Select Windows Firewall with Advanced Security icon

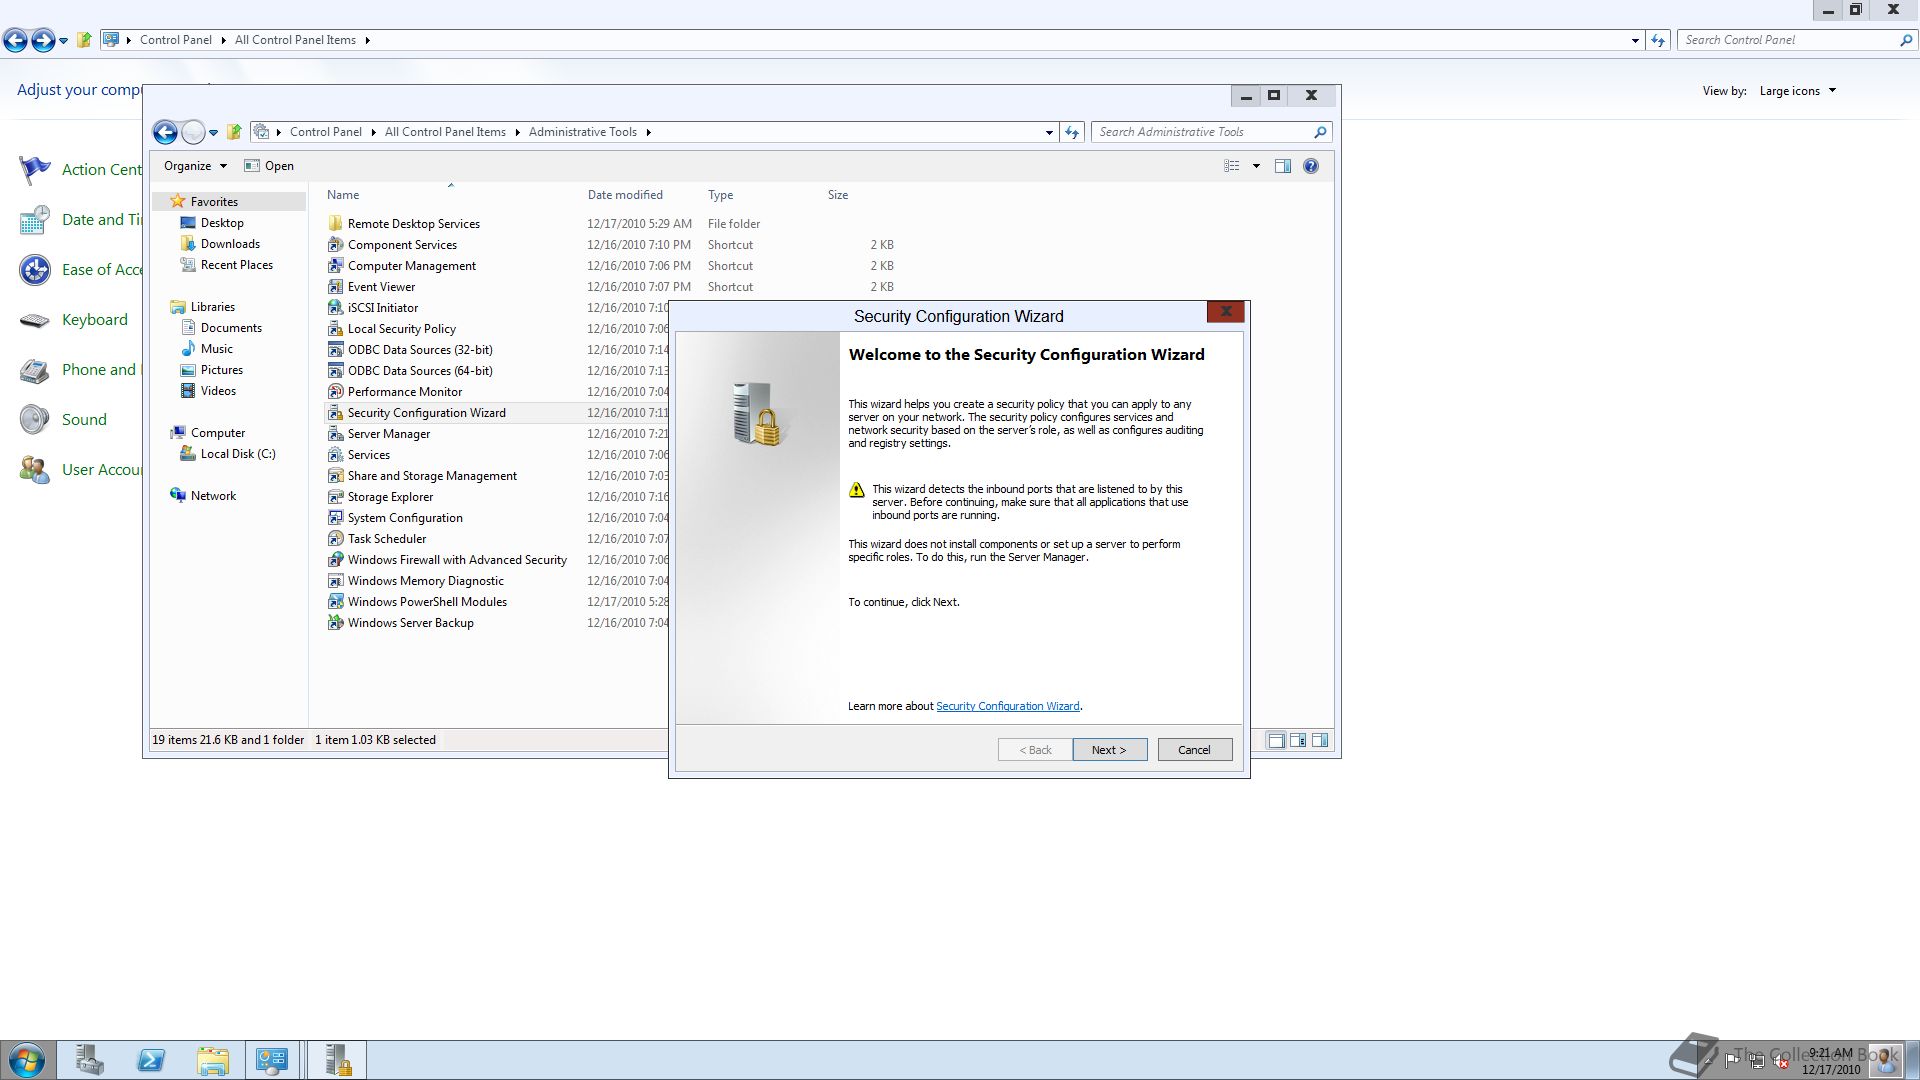336,559
